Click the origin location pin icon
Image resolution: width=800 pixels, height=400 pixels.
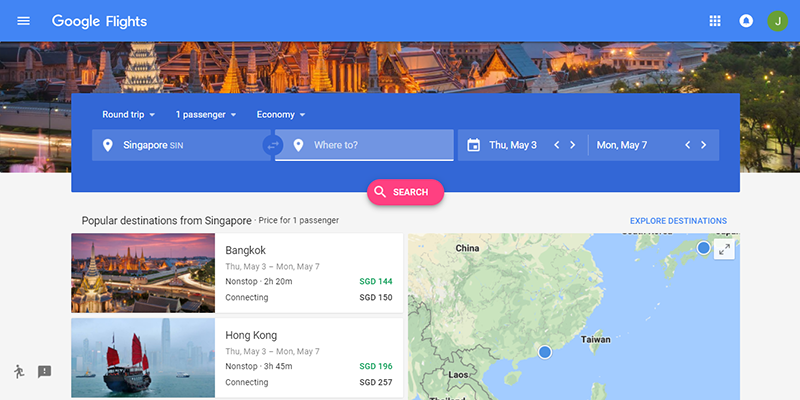coord(107,145)
